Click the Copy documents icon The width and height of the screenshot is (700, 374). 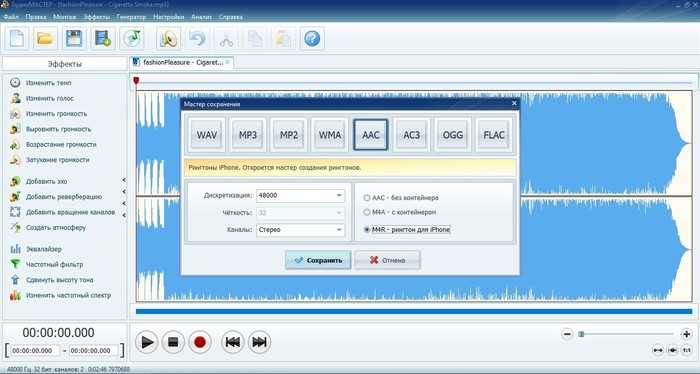[x=255, y=38]
